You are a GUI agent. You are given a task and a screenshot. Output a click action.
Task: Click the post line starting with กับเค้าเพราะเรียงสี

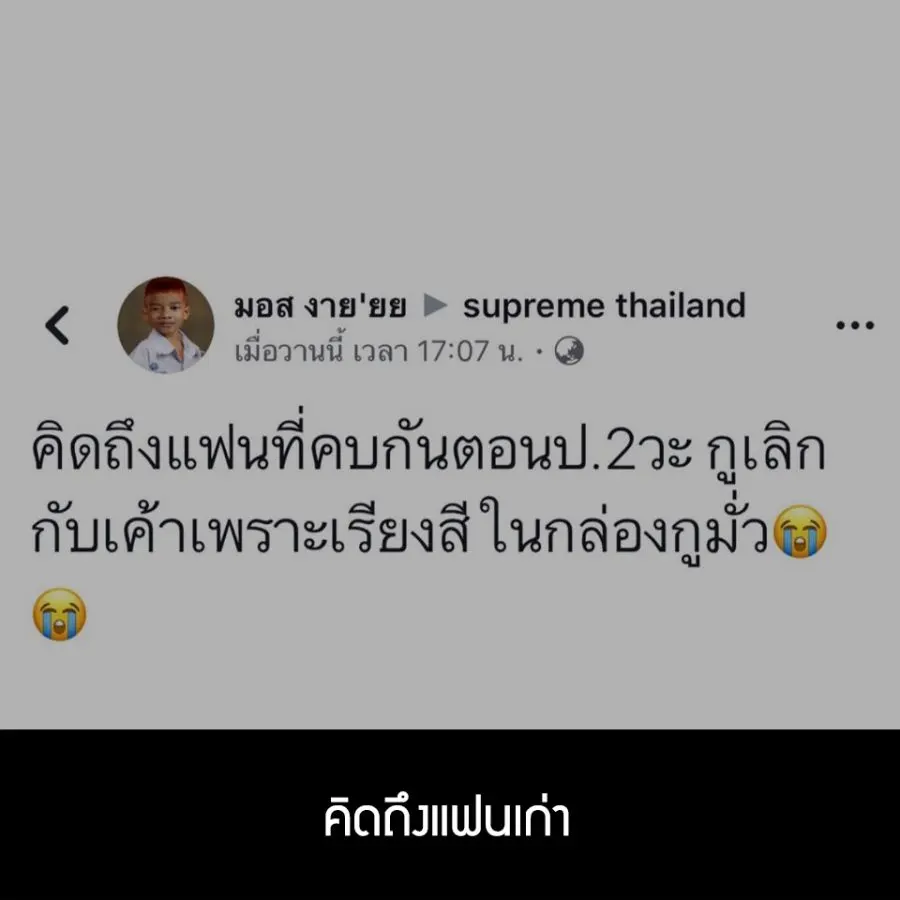pos(429,534)
